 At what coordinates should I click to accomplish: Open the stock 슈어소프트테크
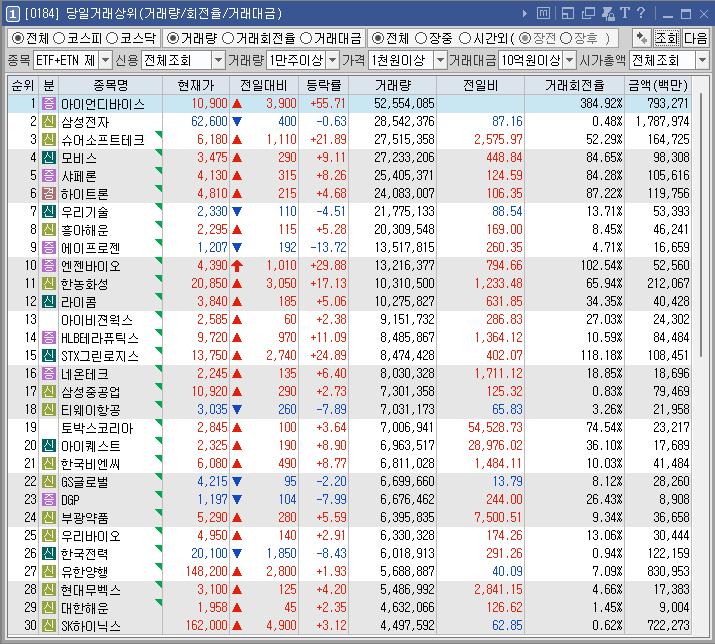103,140
